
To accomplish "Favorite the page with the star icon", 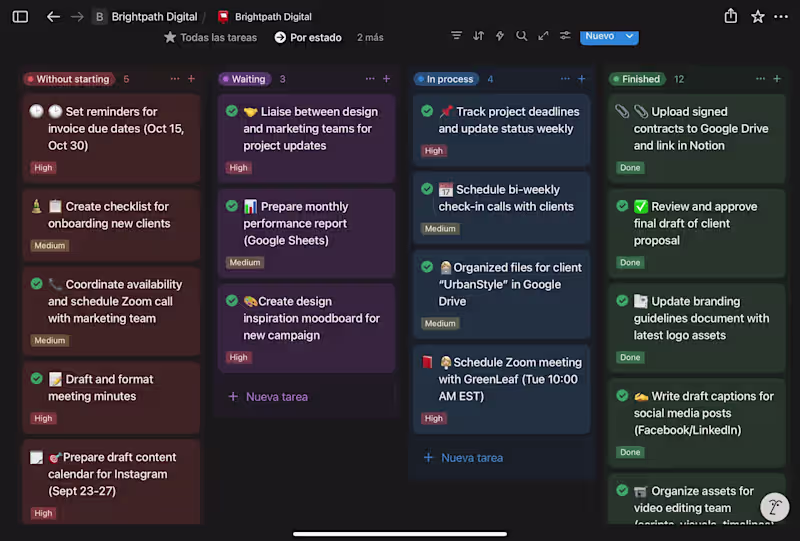I will [x=758, y=17].
